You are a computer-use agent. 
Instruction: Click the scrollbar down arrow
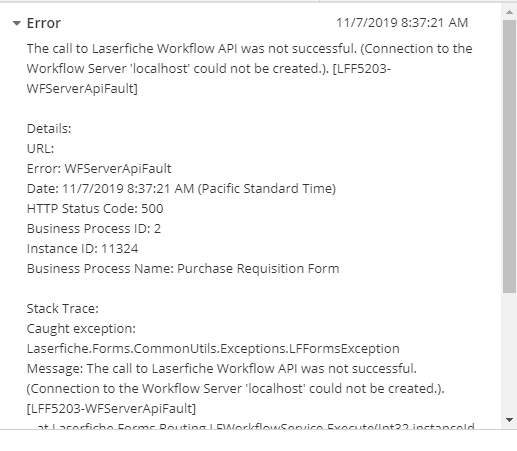click(509, 420)
